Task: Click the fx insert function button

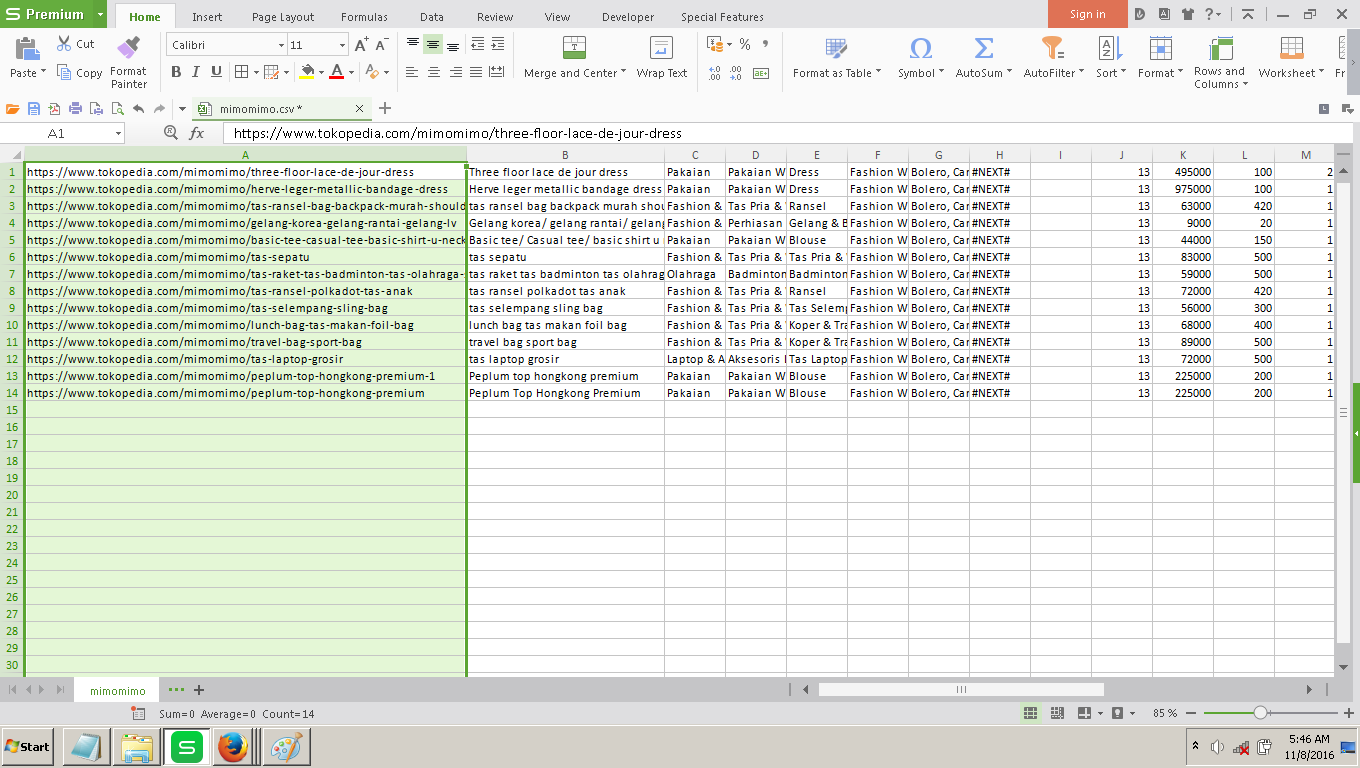Action: [x=197, y=133]
